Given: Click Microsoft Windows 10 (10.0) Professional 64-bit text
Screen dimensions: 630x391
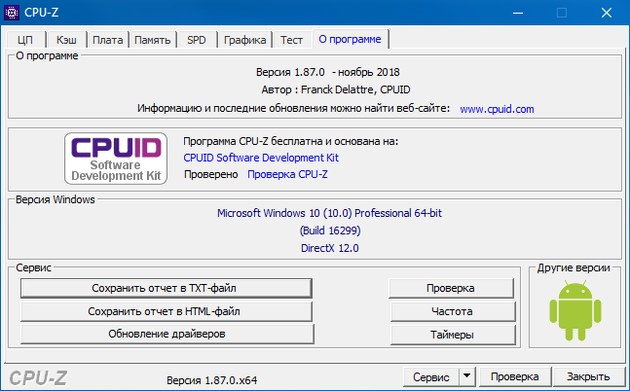Looking at the screenshot, I should coord(329,213).
